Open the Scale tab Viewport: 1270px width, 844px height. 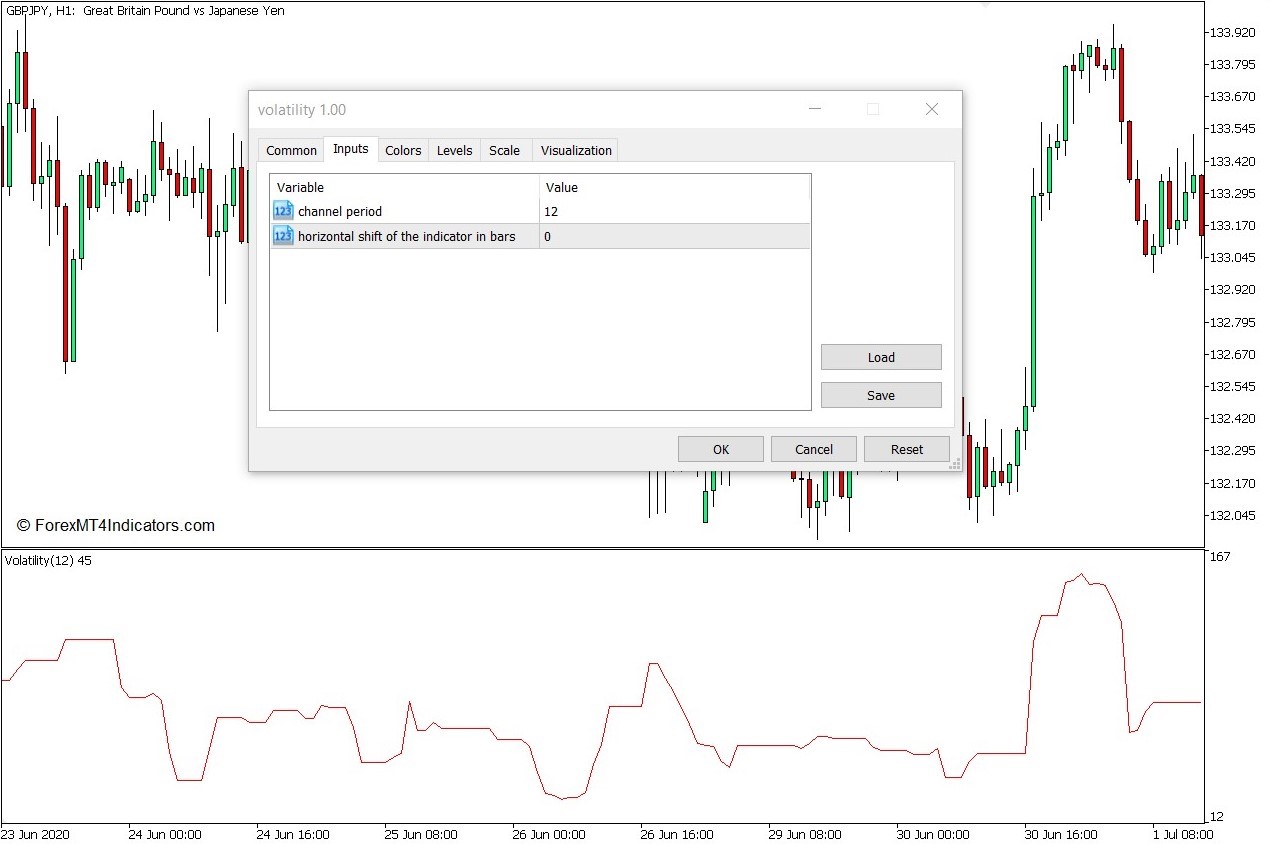[505, 150]
